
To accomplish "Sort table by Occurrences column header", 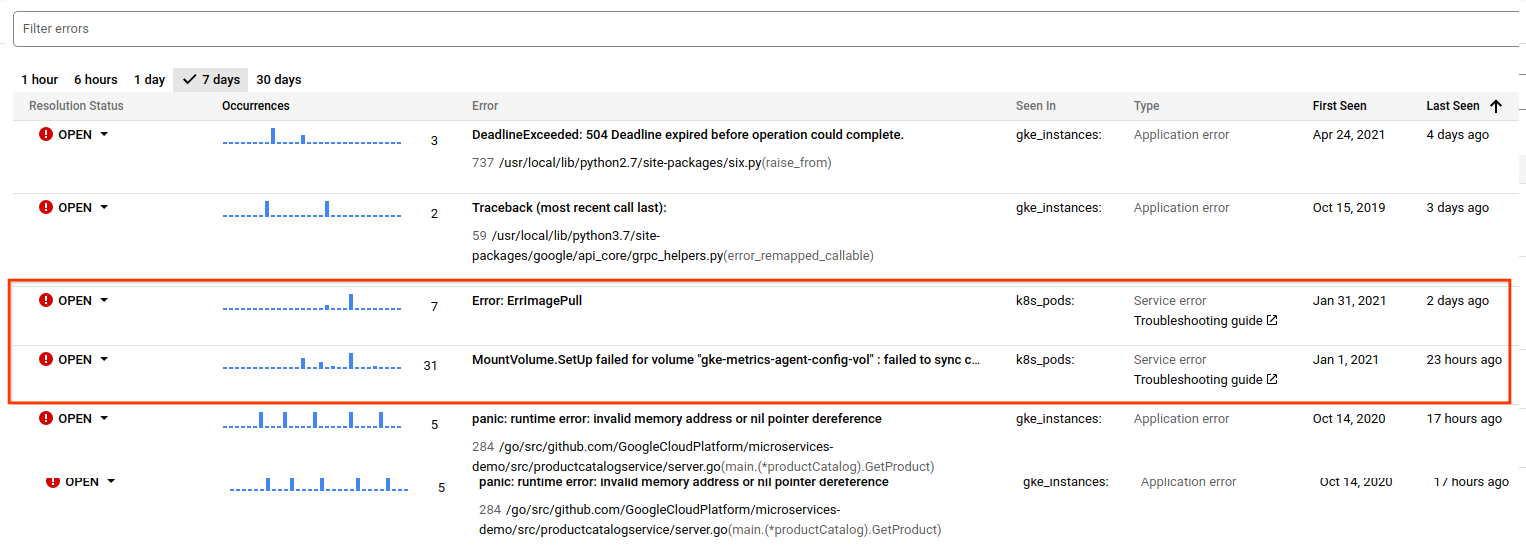I will point(255,106).
